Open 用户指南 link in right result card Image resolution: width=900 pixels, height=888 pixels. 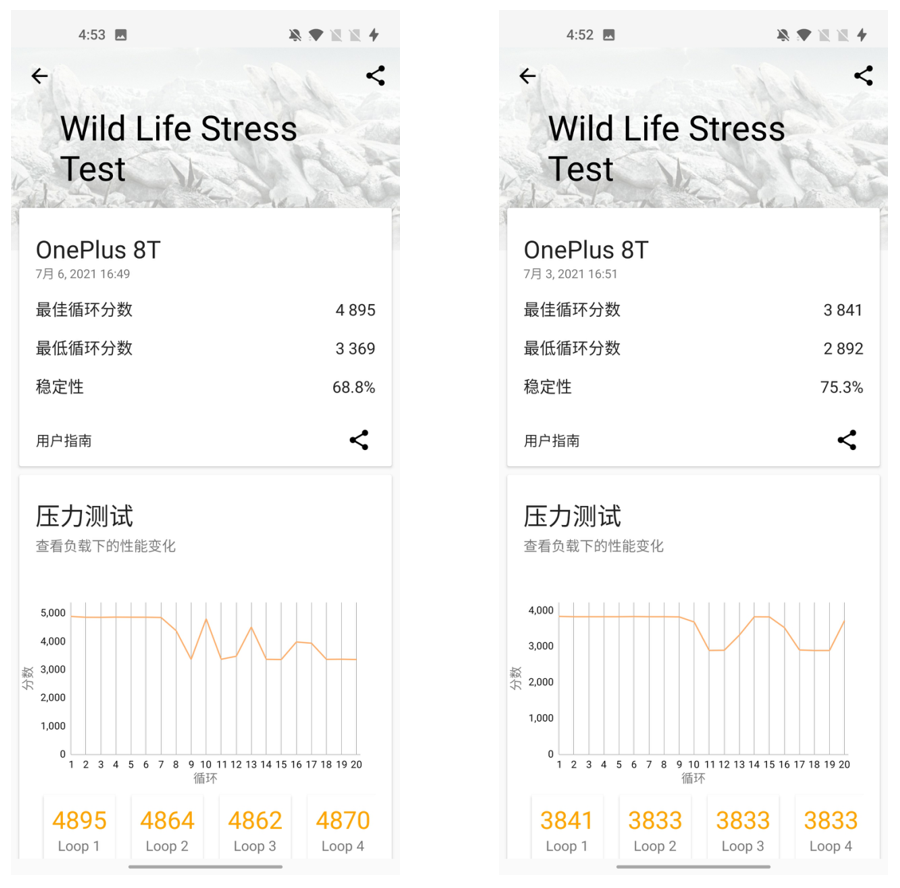(552, 441)
